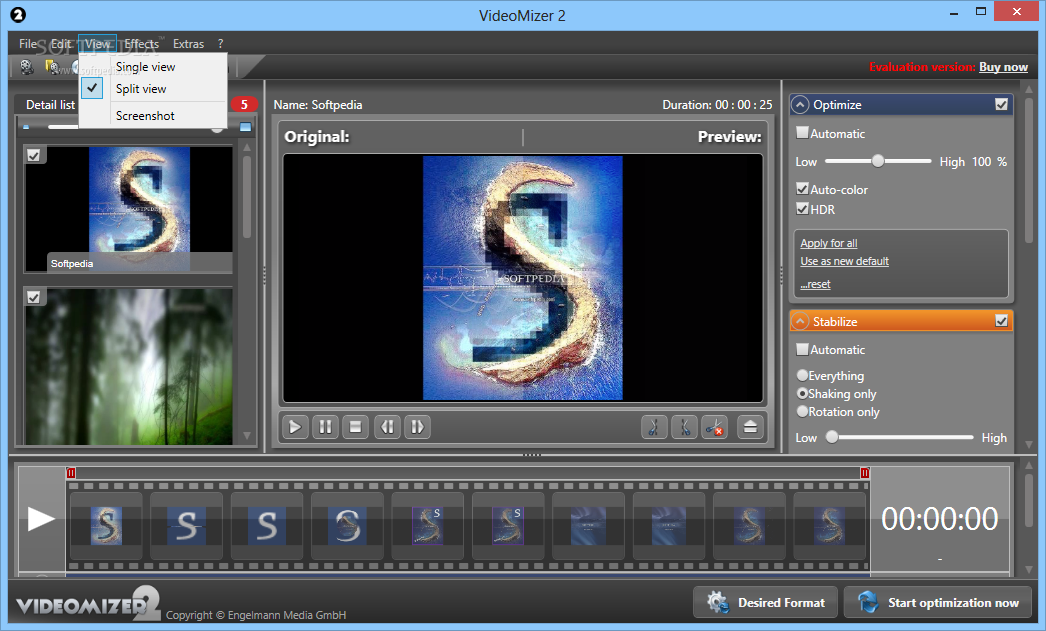Open the Extras menu
Screen dimensions: 1046x631
[188, 43]
